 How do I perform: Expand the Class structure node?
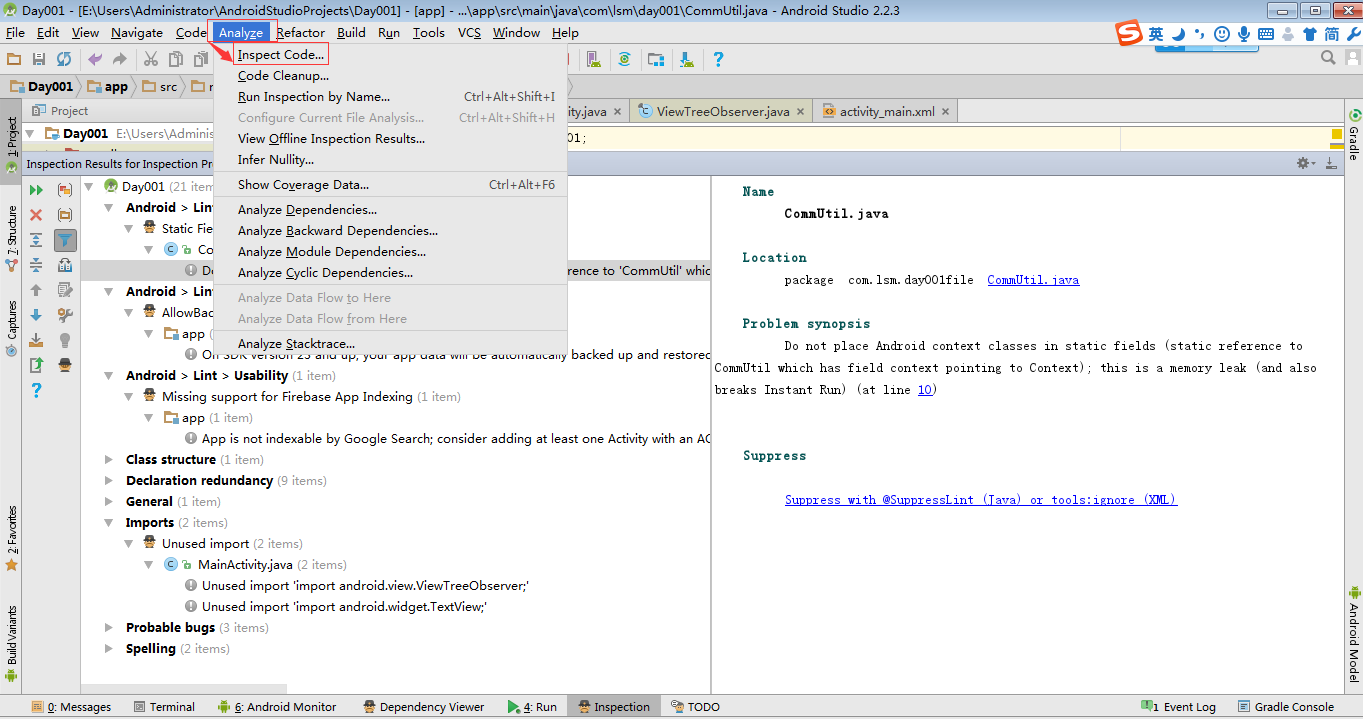[109, 460]
